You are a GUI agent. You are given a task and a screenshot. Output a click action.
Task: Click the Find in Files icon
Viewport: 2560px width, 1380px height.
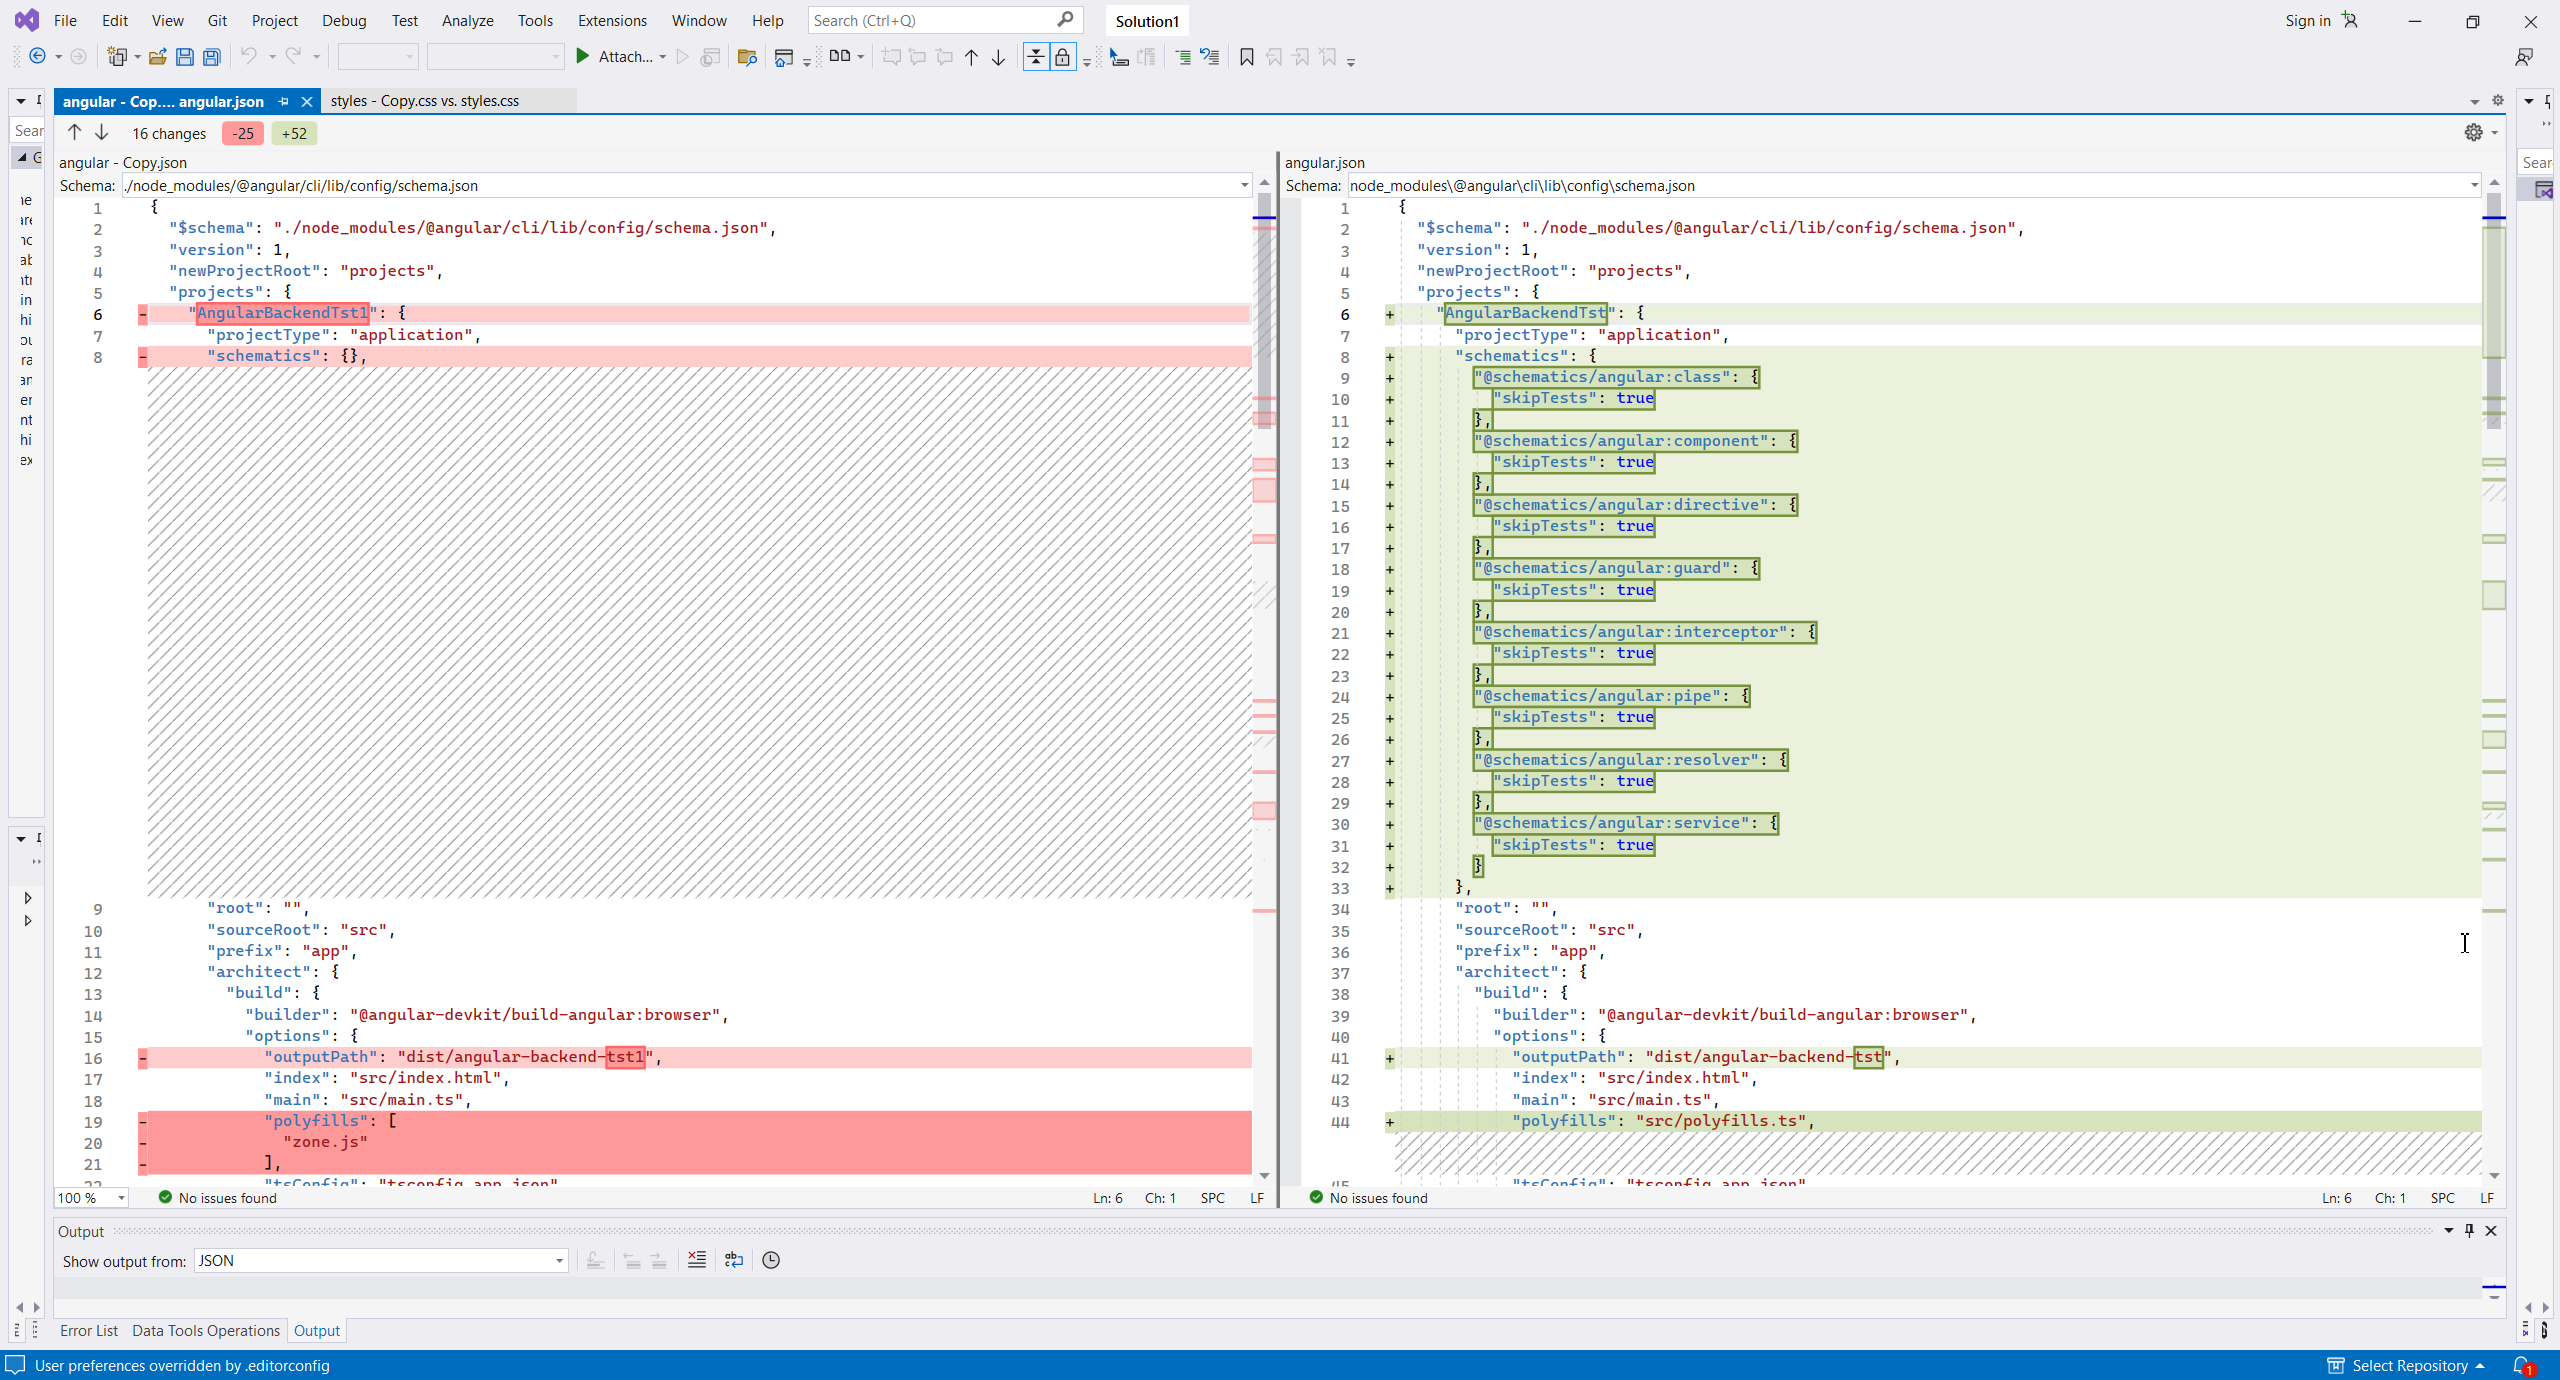pyautogui.click(x=746, y=57)
